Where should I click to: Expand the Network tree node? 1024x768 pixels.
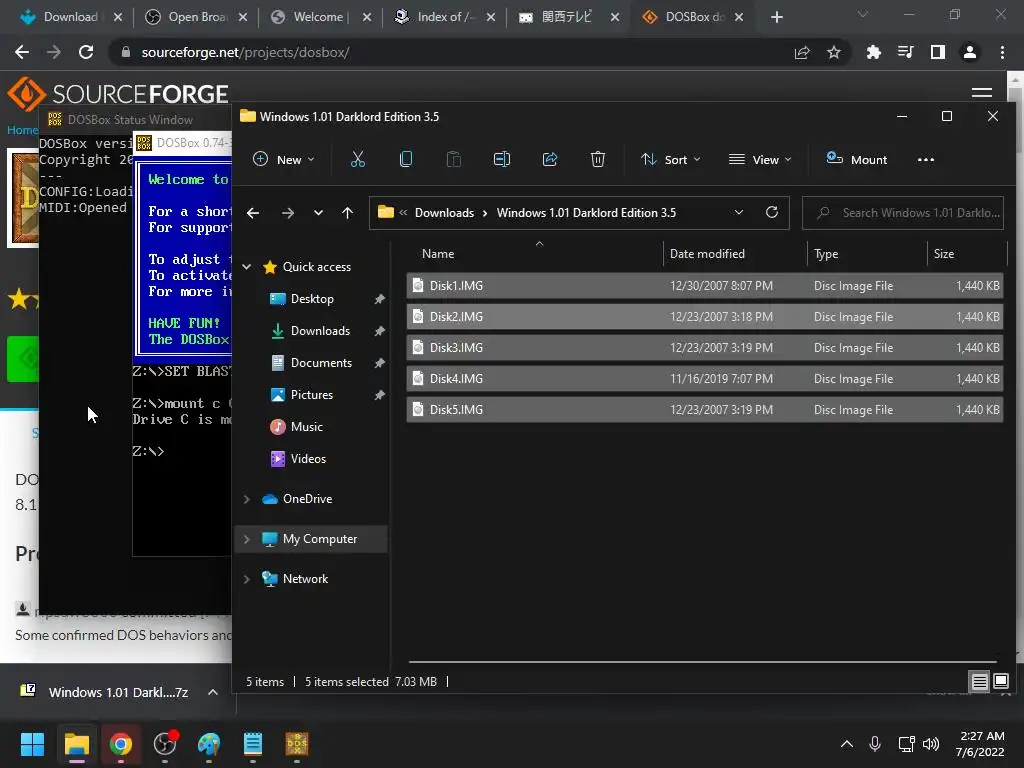click(247, 579)
